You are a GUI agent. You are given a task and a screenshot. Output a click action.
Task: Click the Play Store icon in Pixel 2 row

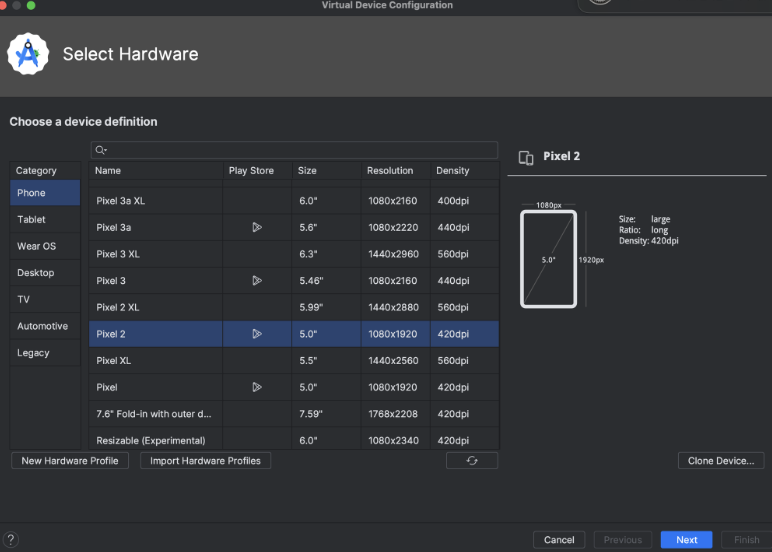[257, 334]
